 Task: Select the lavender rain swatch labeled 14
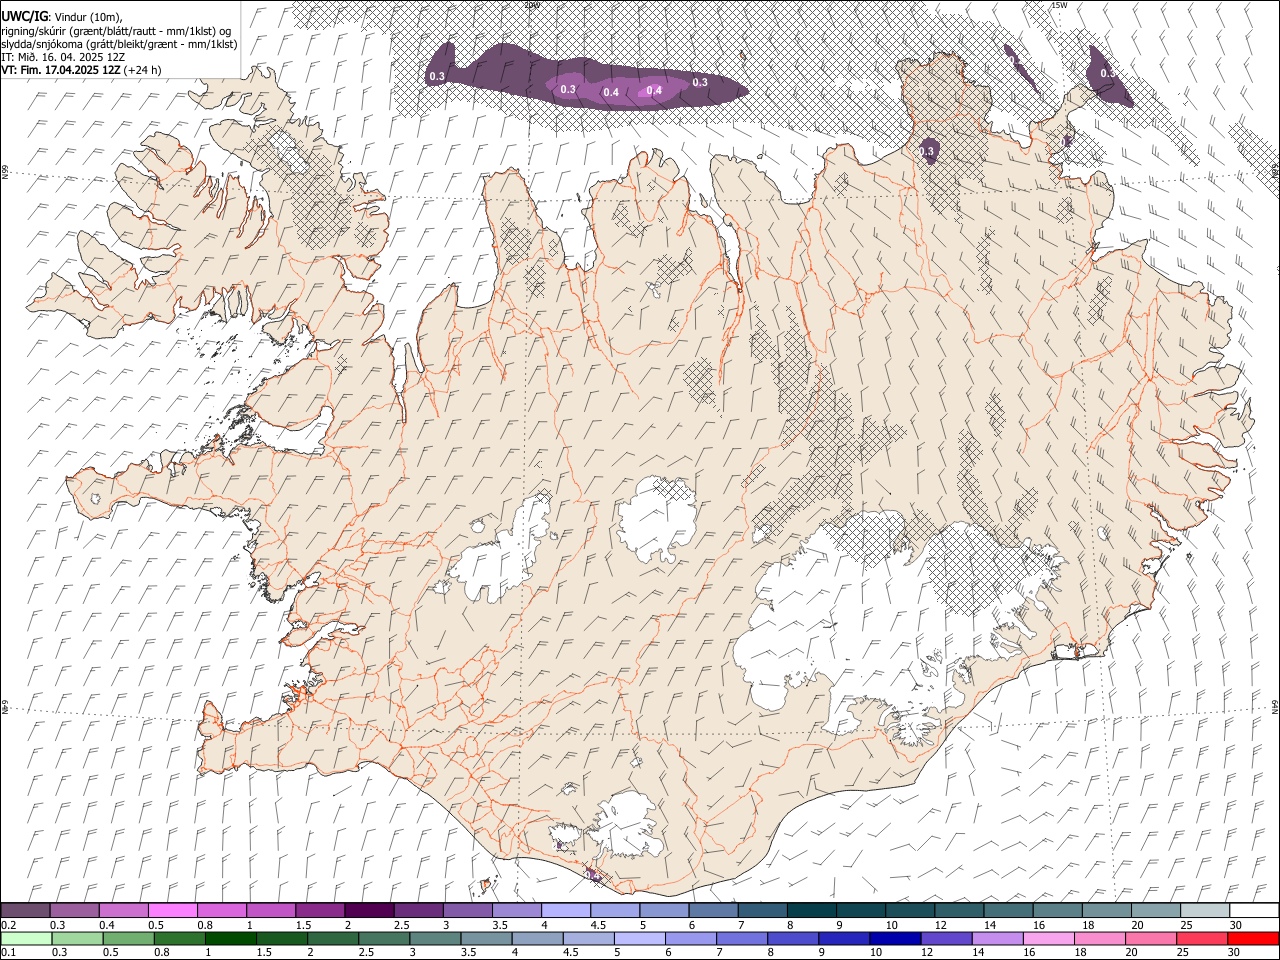pos(996,938)
